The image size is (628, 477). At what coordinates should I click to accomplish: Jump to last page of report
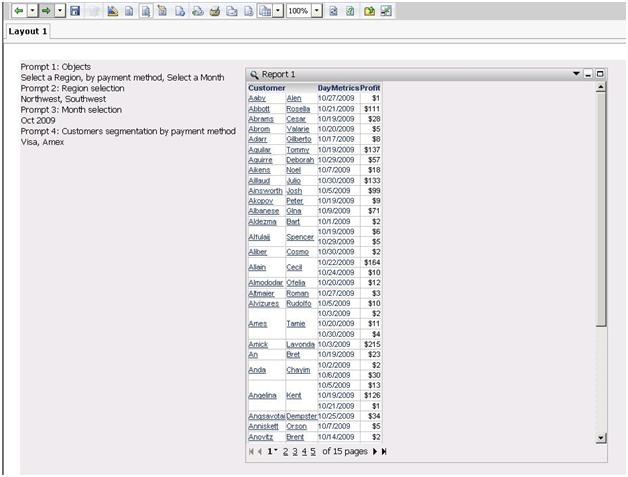tap(384, 452)
